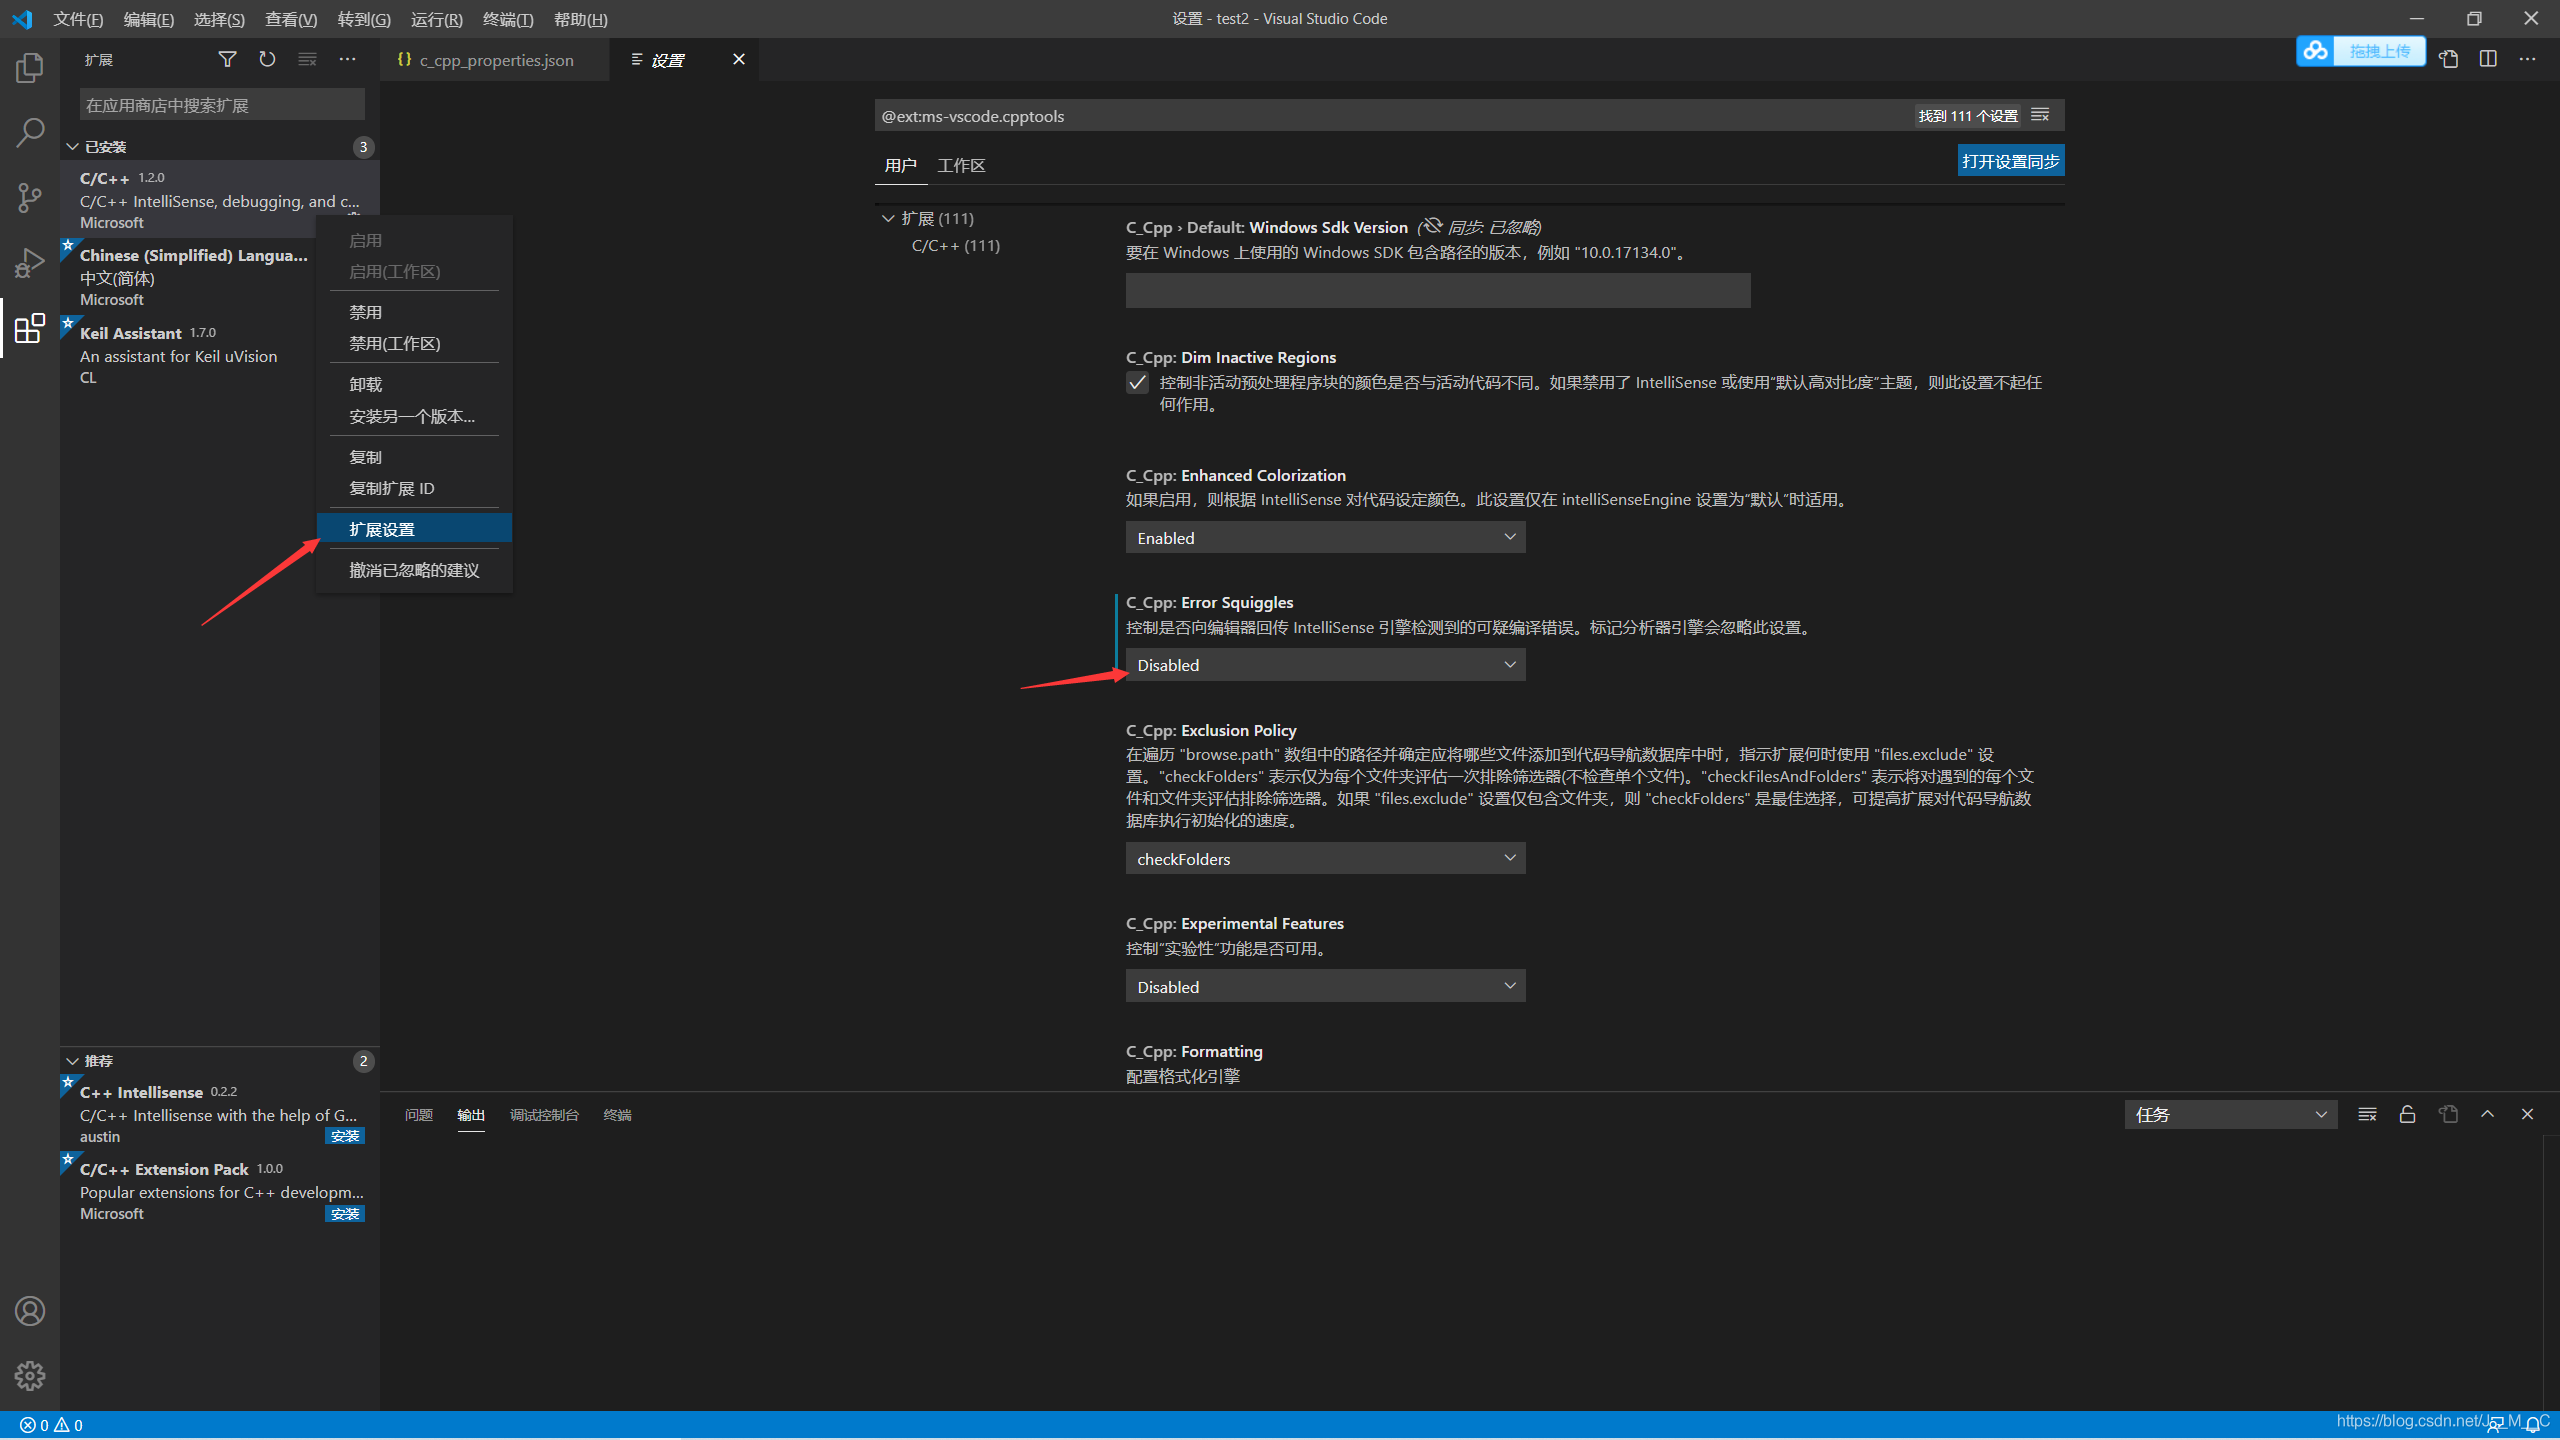Viewport: 2560px width, 1440px height.
Task: Open output log file icon
Action: click(2448, 1114)
